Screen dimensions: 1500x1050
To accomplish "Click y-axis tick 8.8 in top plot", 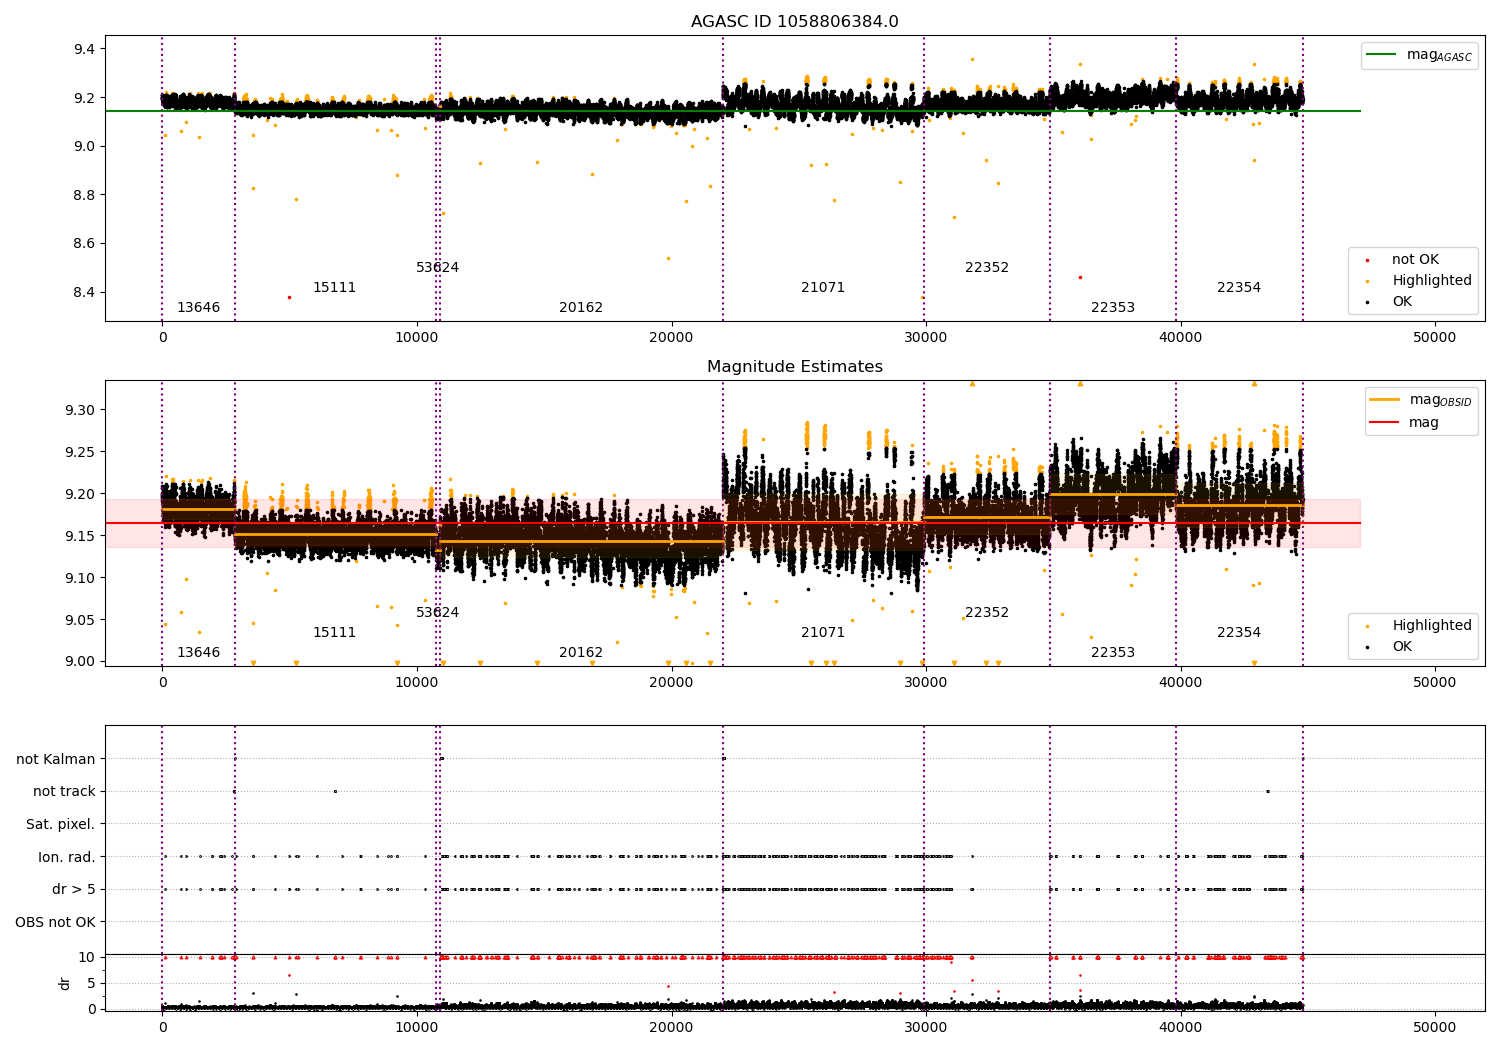I will tap(85, 195).
